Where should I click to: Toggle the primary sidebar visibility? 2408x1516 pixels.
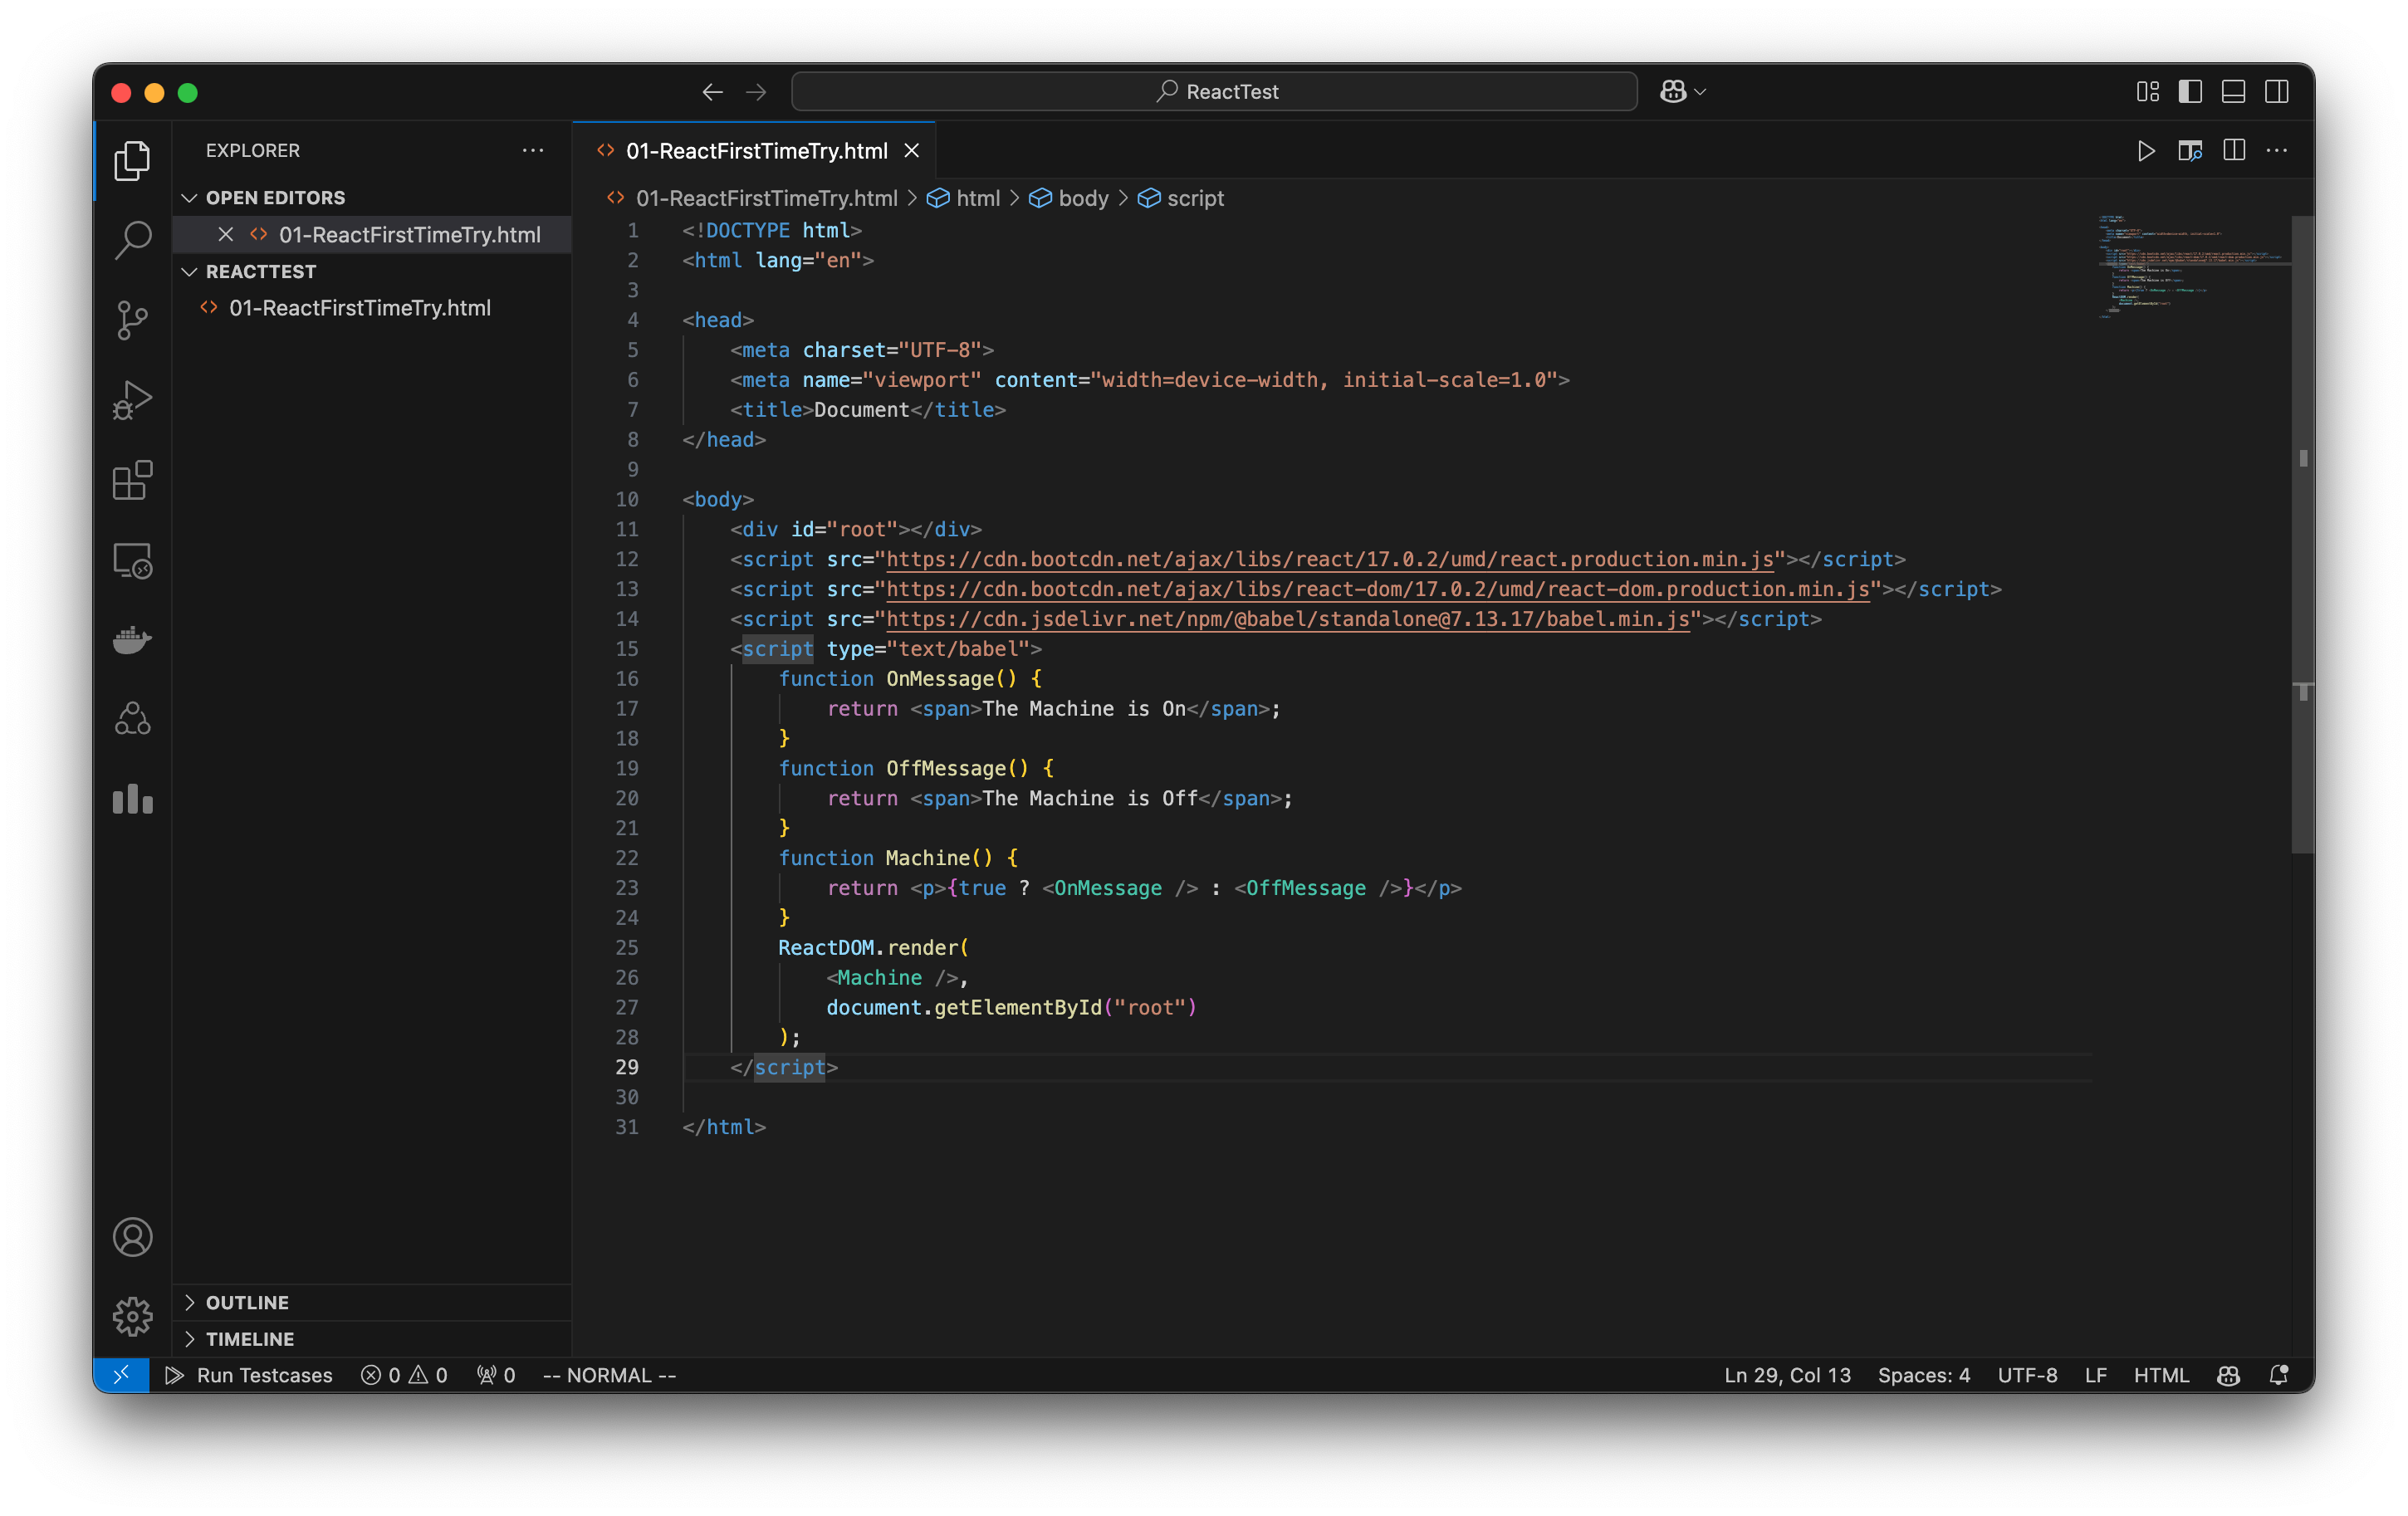point(2190,91)
